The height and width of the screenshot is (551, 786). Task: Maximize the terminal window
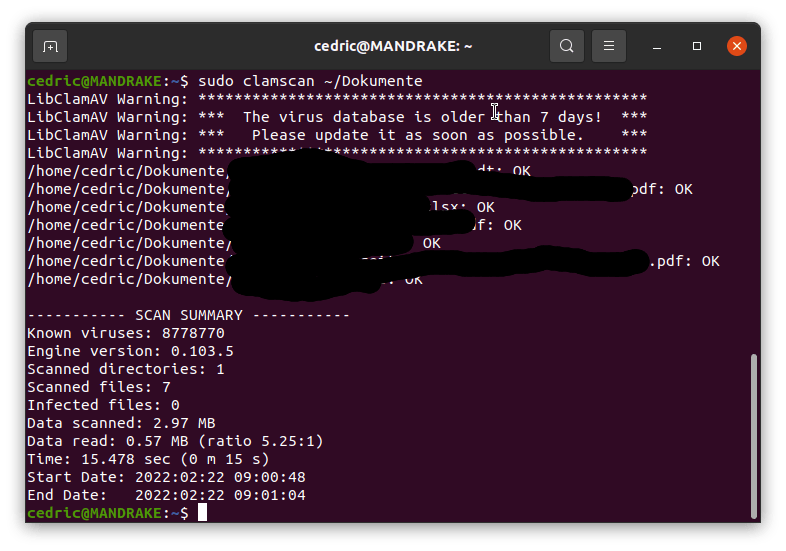[x=697, y=46]
